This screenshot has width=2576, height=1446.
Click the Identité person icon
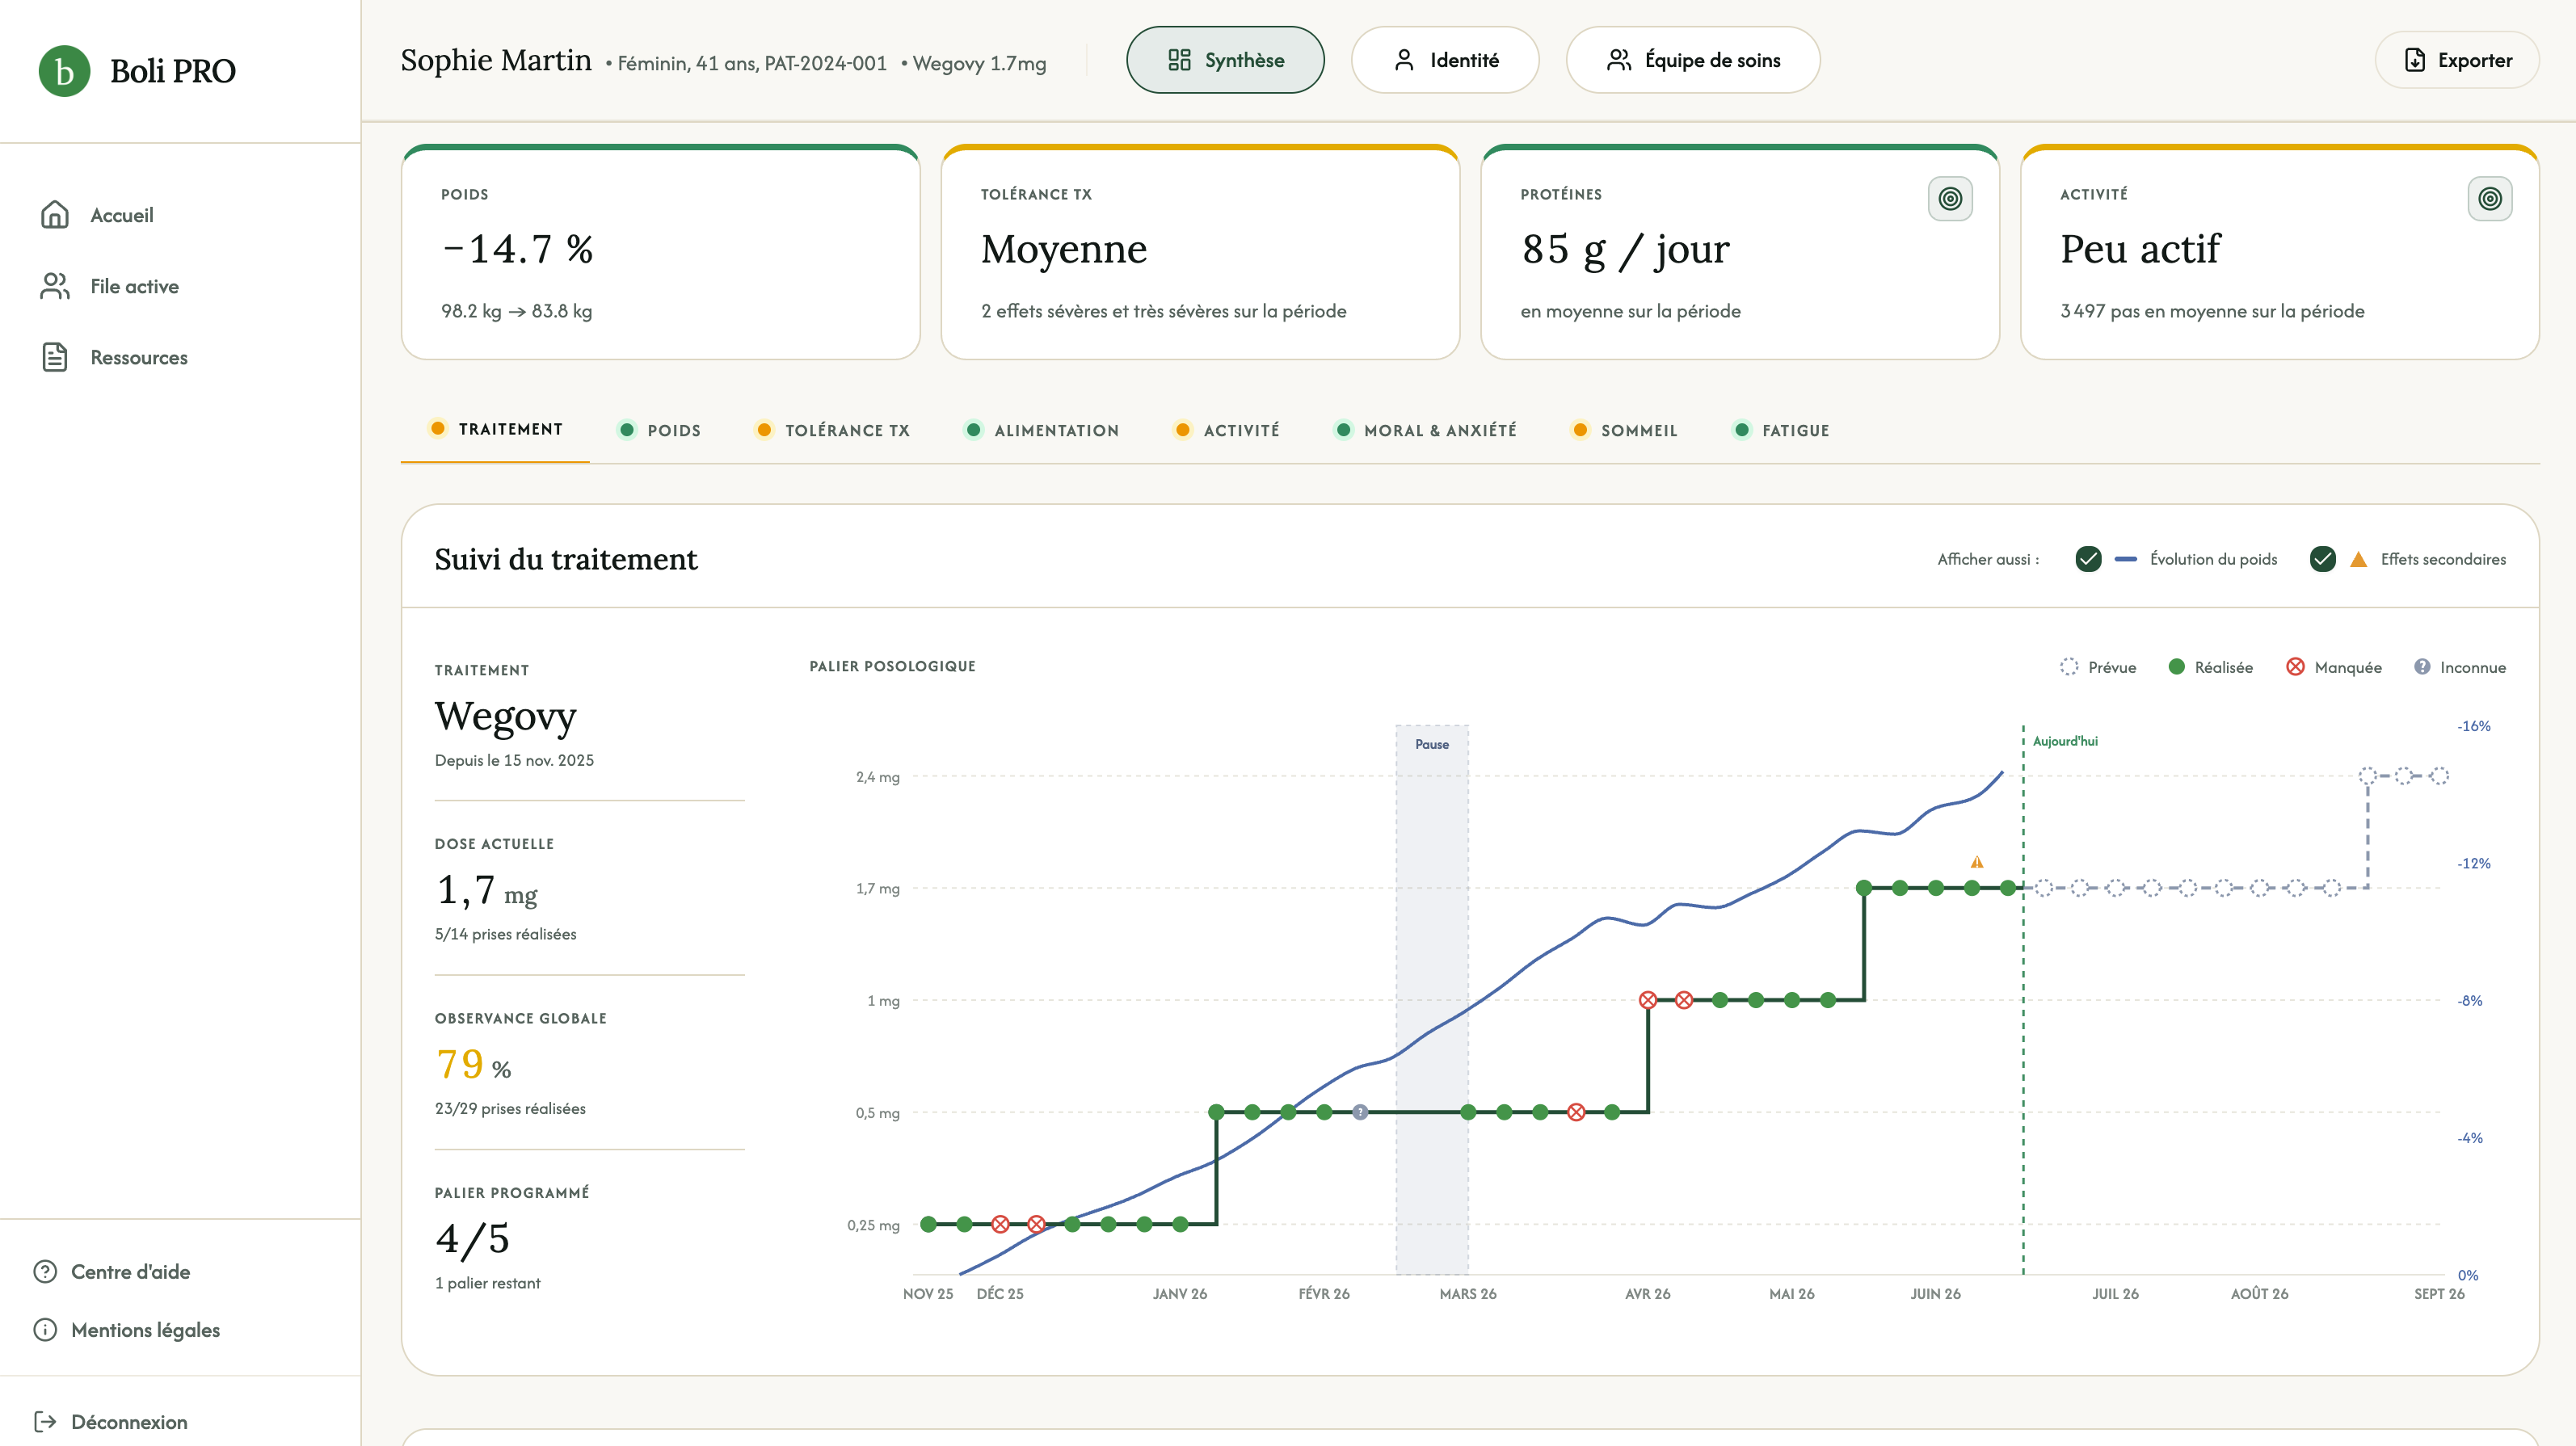[1405, 60]
